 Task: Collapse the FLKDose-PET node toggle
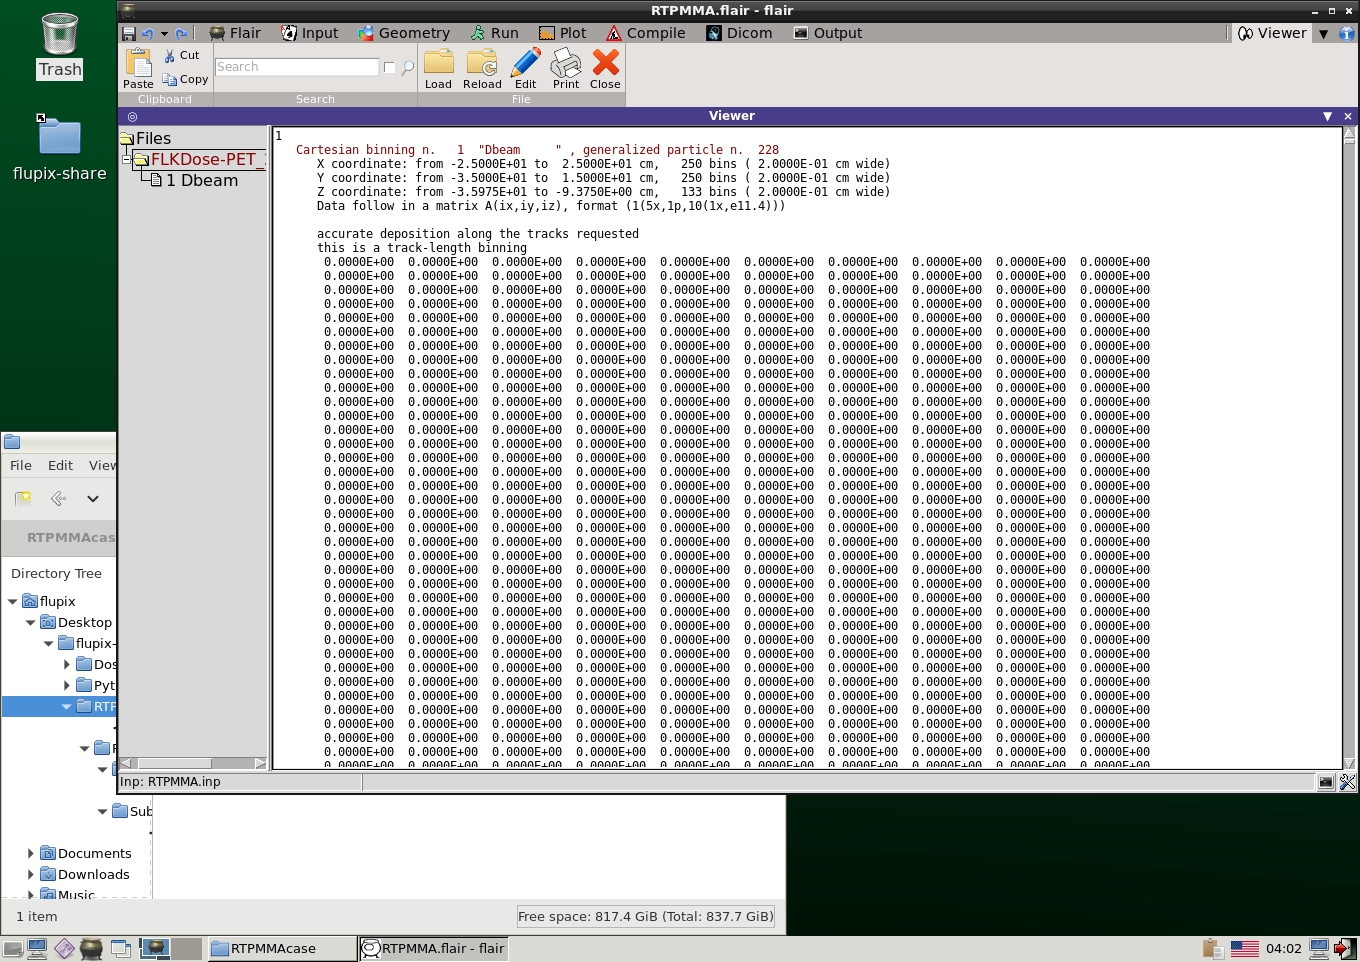[x=127, y=159]
